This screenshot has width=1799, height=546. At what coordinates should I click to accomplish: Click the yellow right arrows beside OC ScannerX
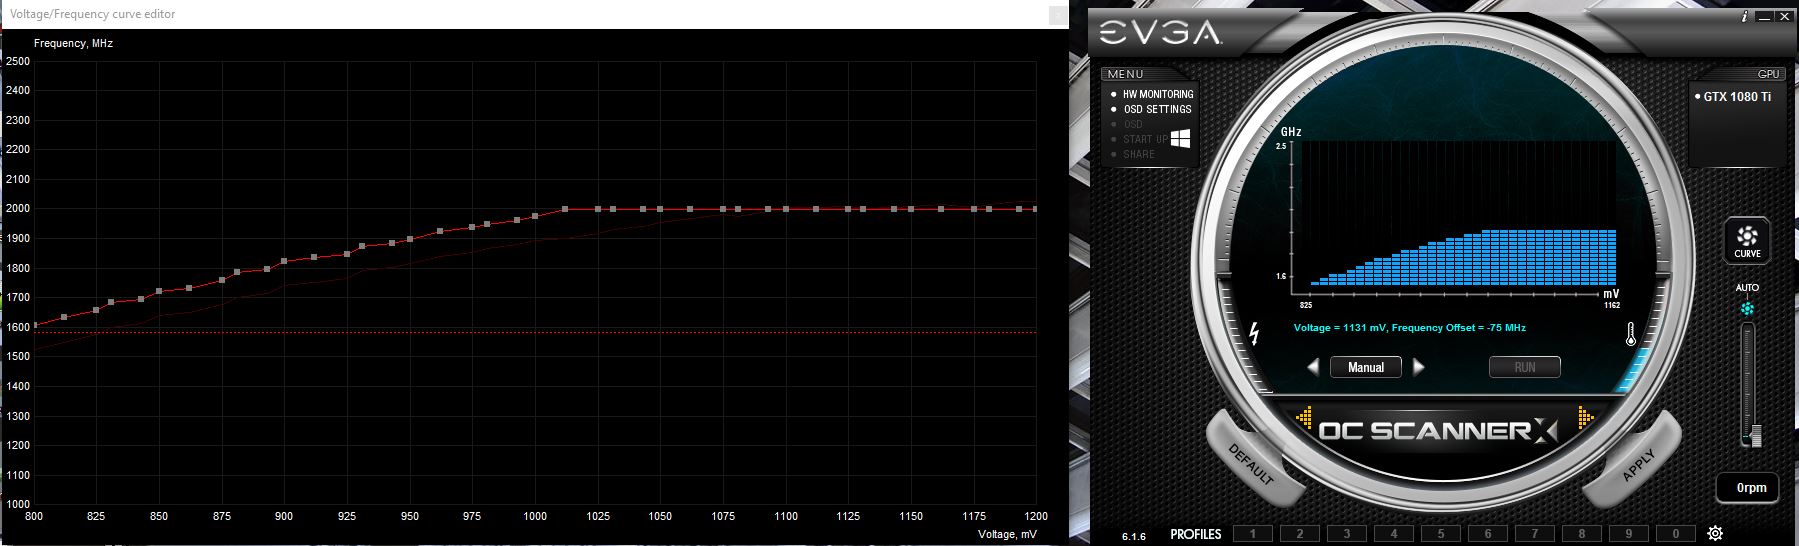pos(1586,417)
